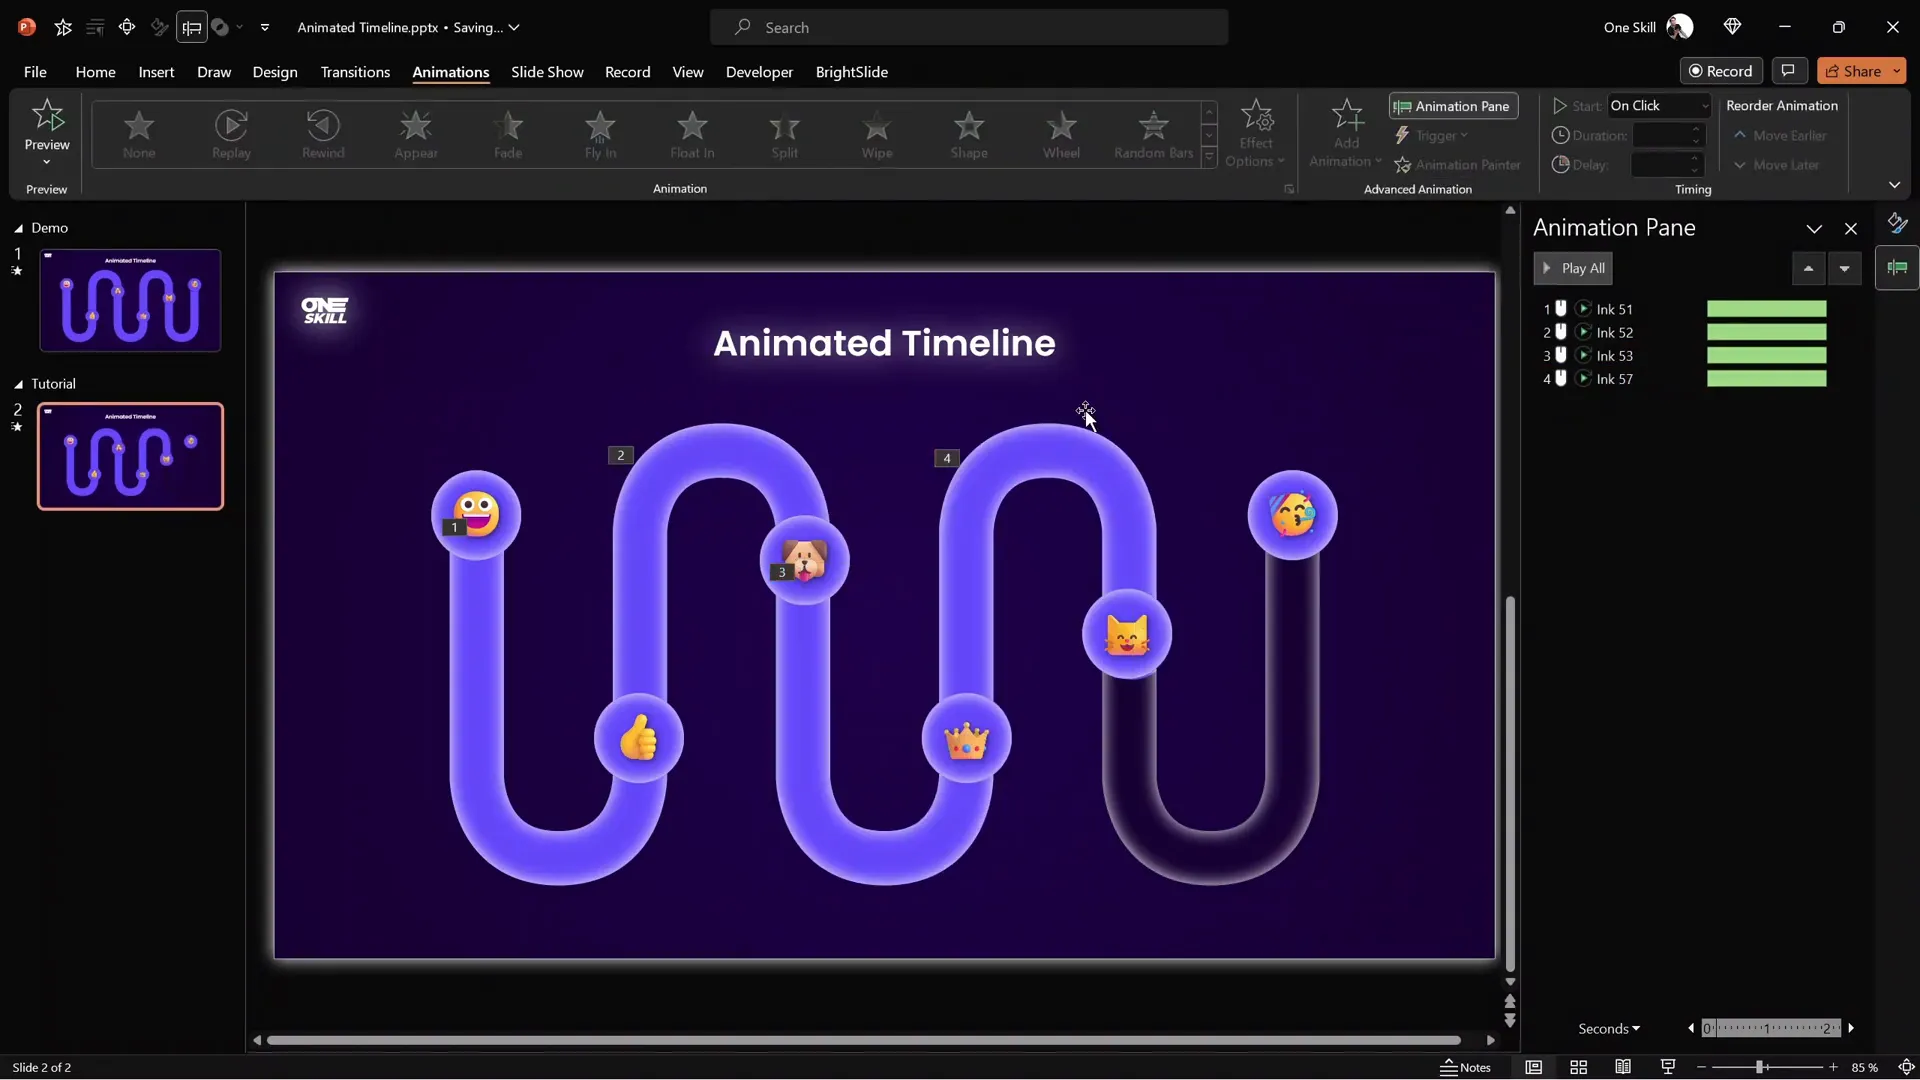Adjust the zoom slider handle
Viewport: 1920px width, 1080px height.
coord(1759,1067)
